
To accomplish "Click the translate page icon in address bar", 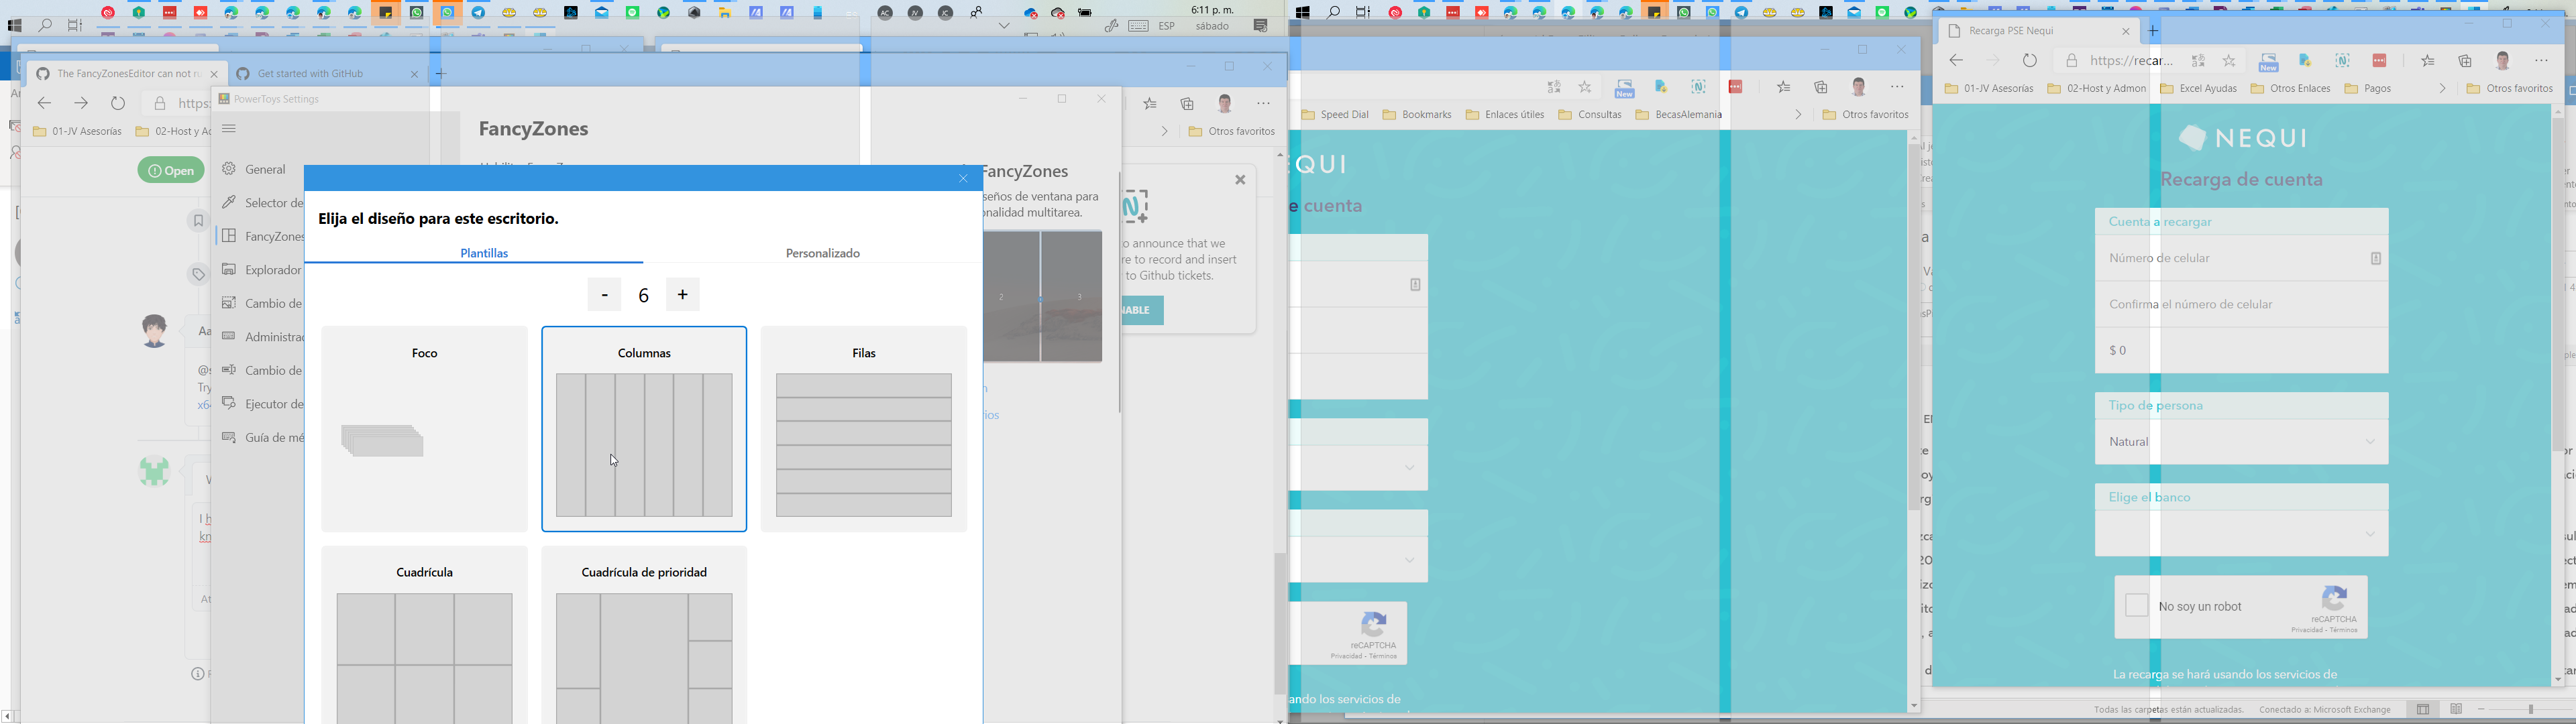I will (x=2198, y=61).
